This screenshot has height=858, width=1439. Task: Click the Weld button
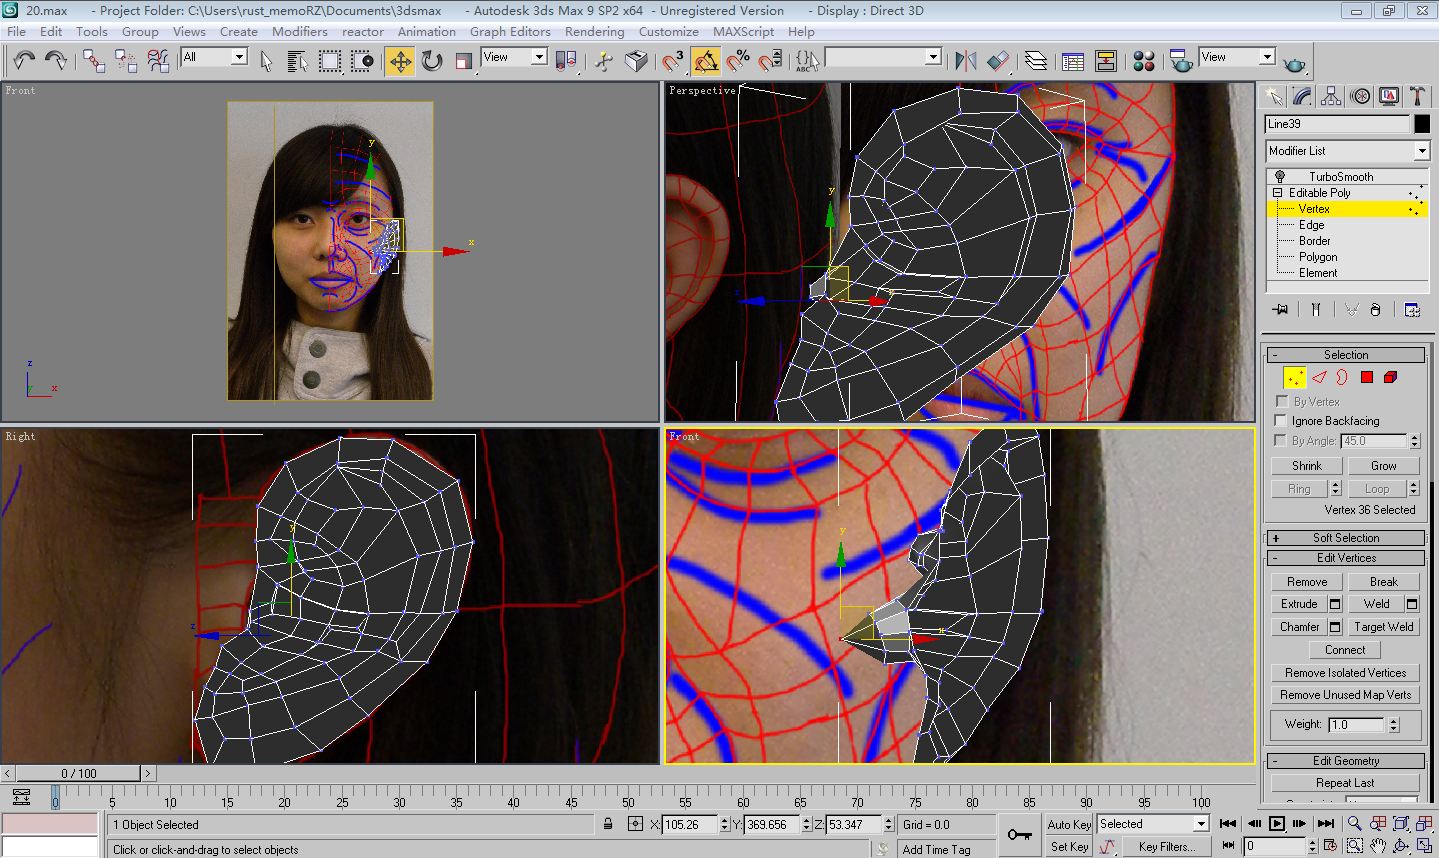pyautogui.click(x=1376, y=604)
